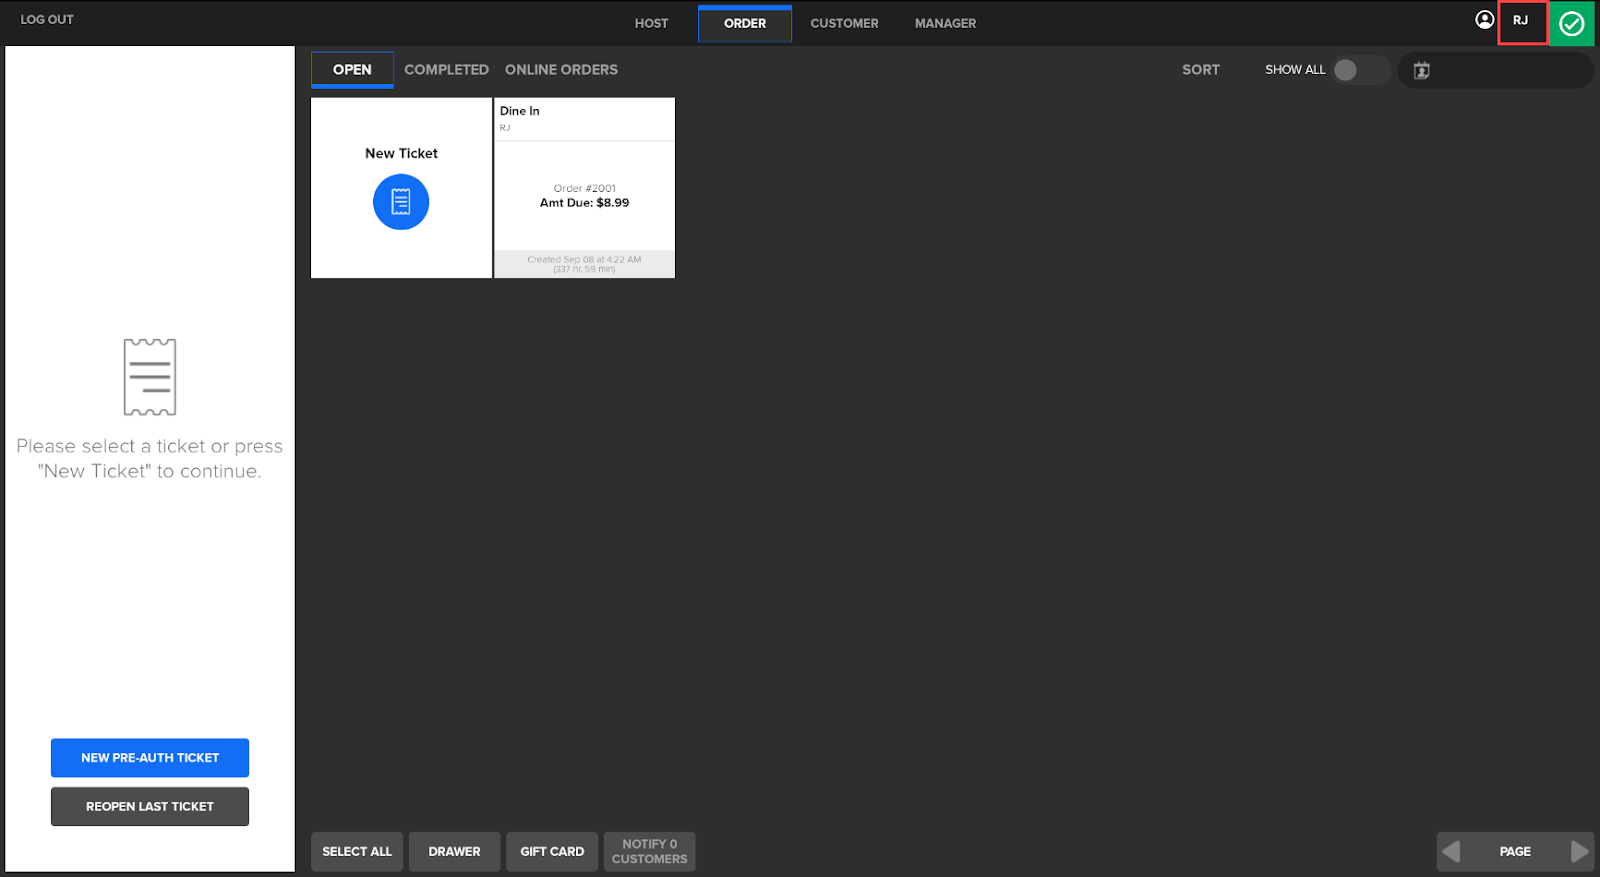This screenshot has width=1600, height=877.
Task: Click the blue New Ticket receipt icon
Action: tap(401, 202)
